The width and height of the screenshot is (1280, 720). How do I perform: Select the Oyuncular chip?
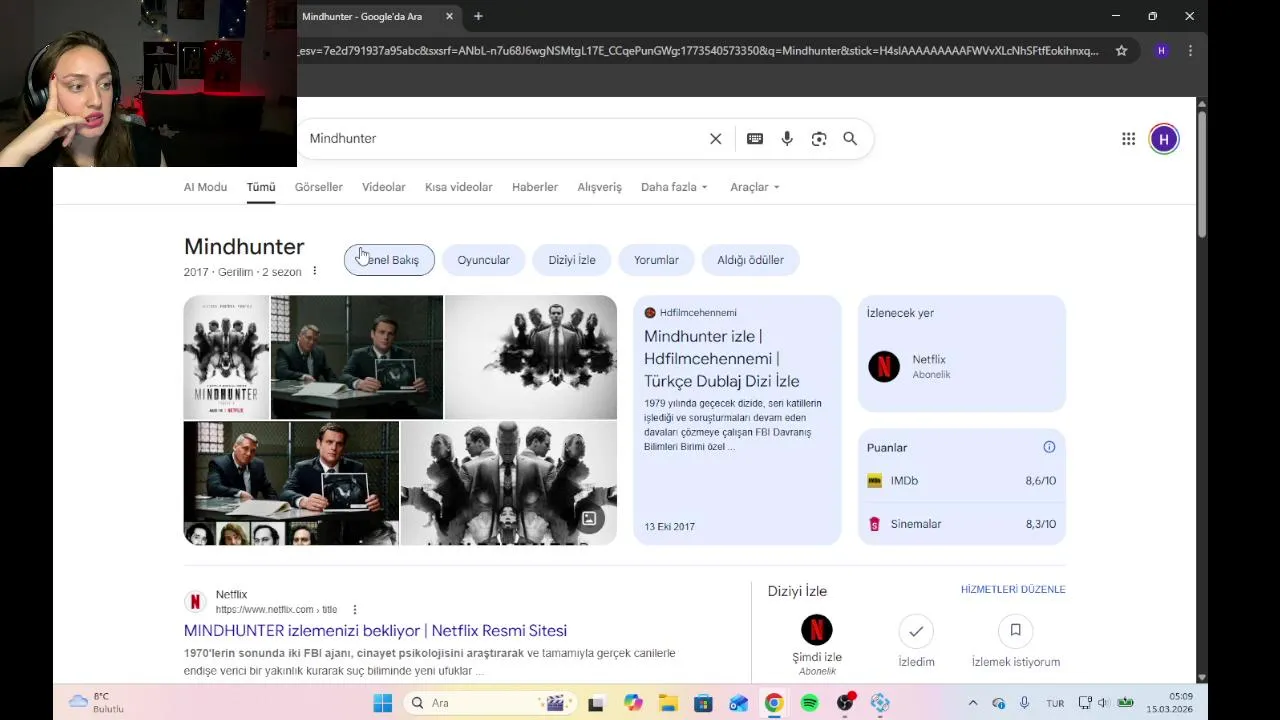click(484, 260)
